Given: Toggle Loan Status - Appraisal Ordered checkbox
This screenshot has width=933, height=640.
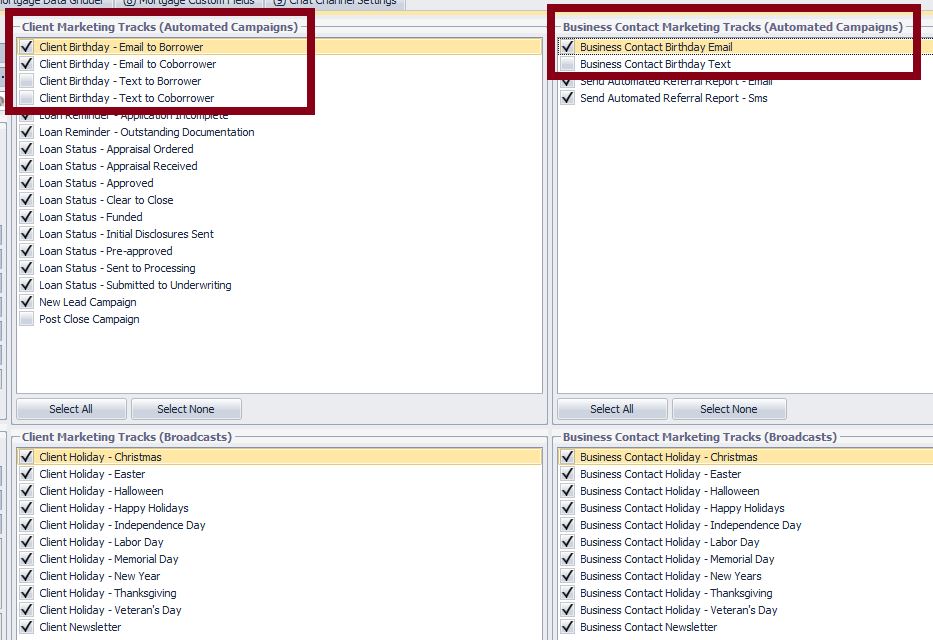Looking at the screenshot, I should coord(27,149).
